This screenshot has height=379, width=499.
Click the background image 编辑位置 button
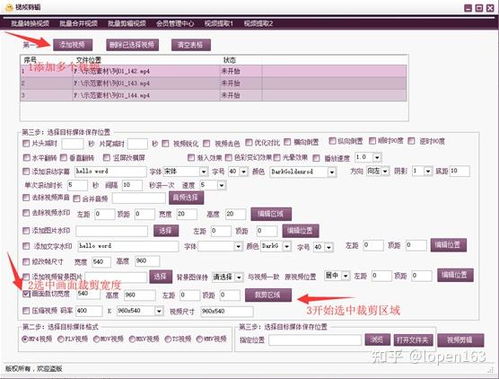[455, 275]
